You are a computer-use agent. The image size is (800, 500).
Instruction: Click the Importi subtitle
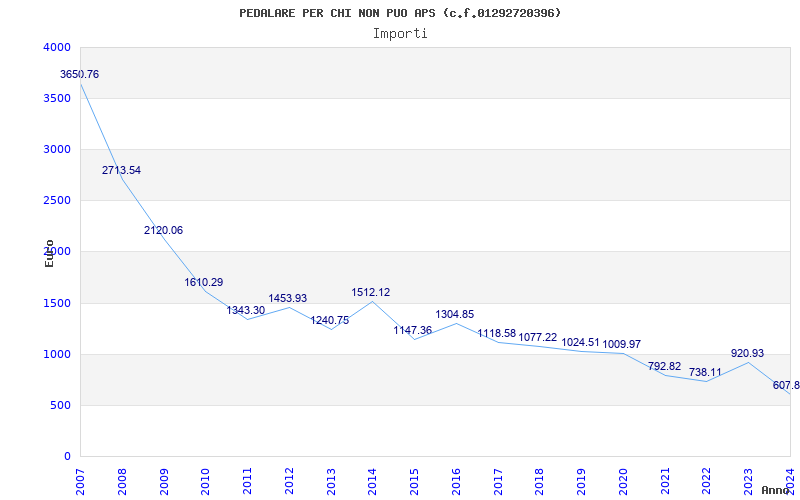coord(400,33)
